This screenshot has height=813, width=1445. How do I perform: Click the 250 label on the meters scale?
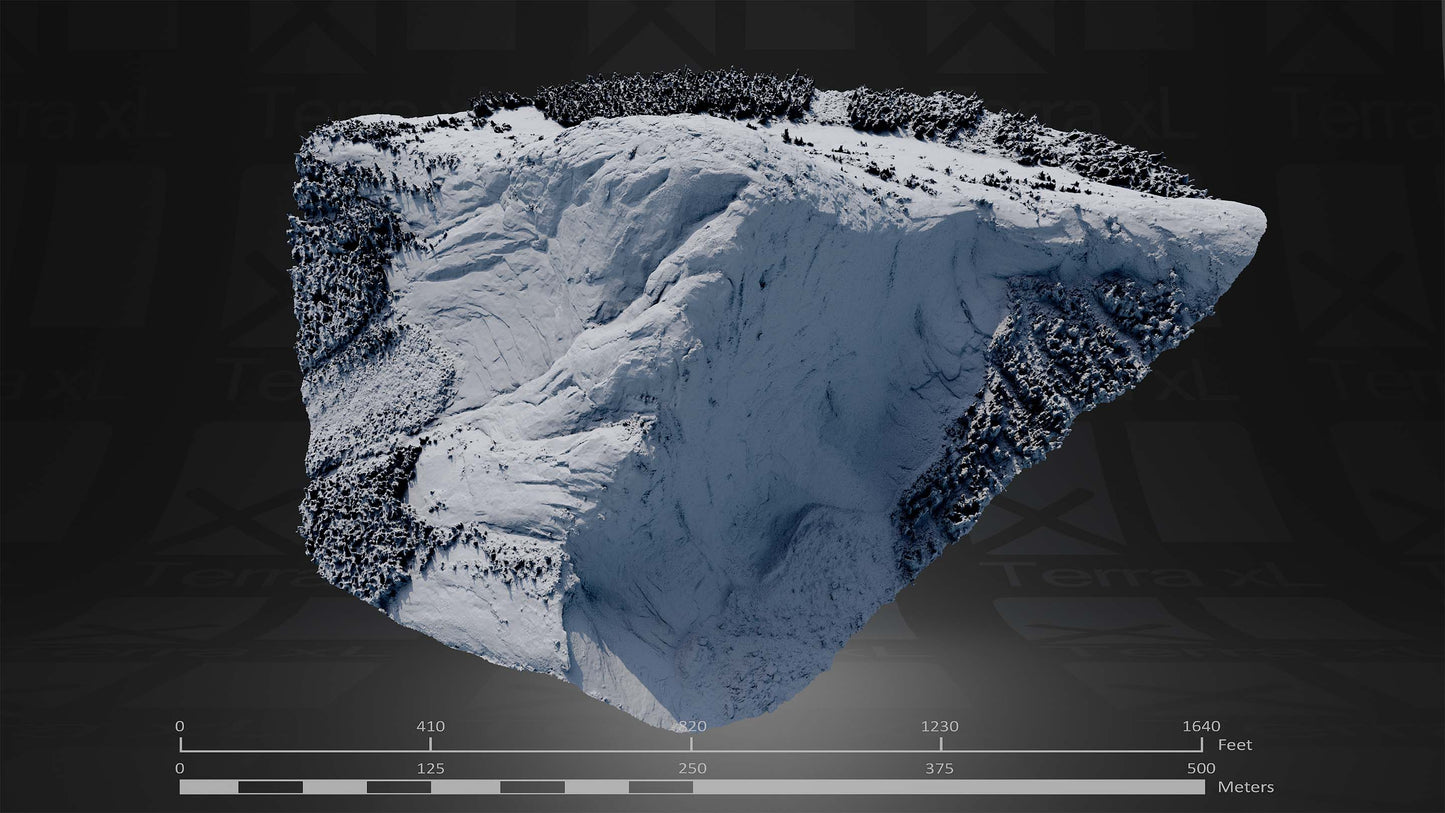pos(692,769)
